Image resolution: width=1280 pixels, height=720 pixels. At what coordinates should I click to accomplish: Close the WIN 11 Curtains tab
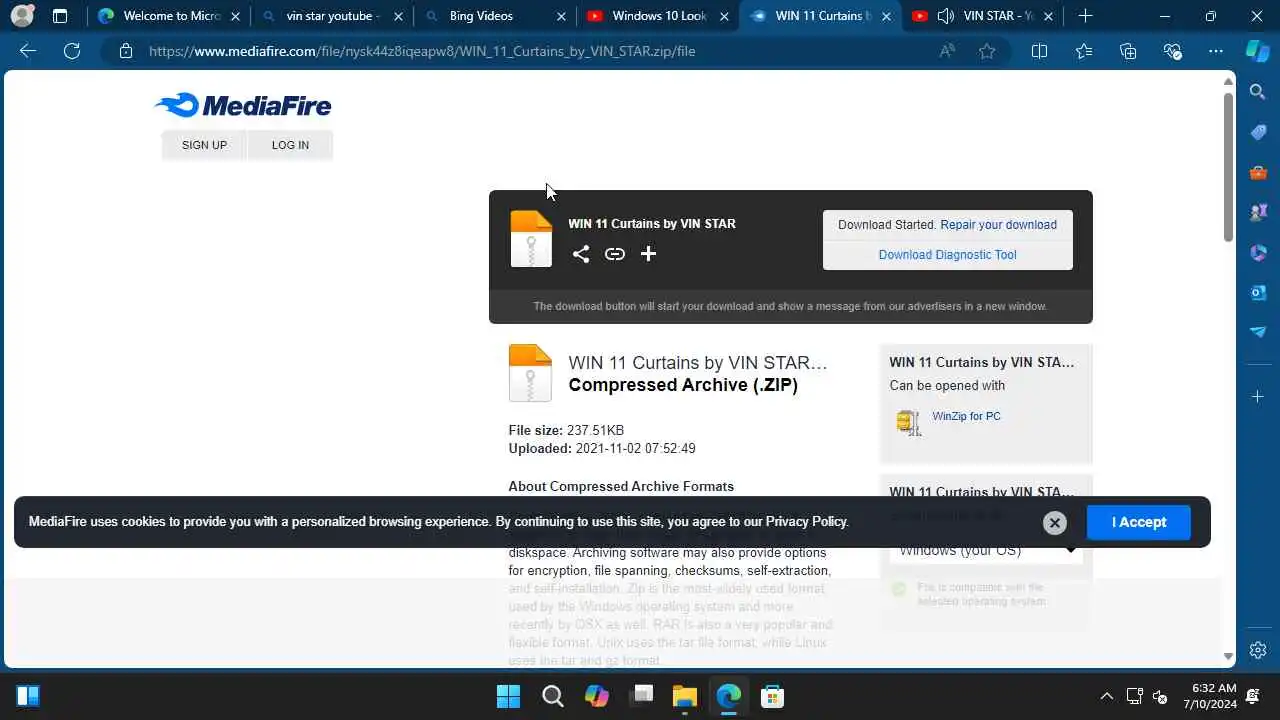(x=886, y=16)
